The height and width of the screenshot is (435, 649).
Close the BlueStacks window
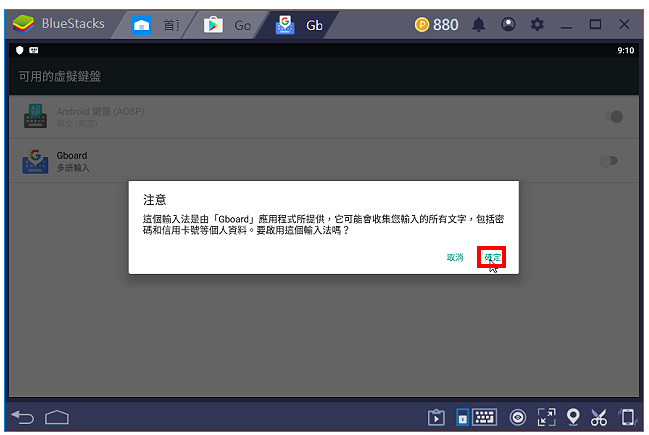coord(624,24)
